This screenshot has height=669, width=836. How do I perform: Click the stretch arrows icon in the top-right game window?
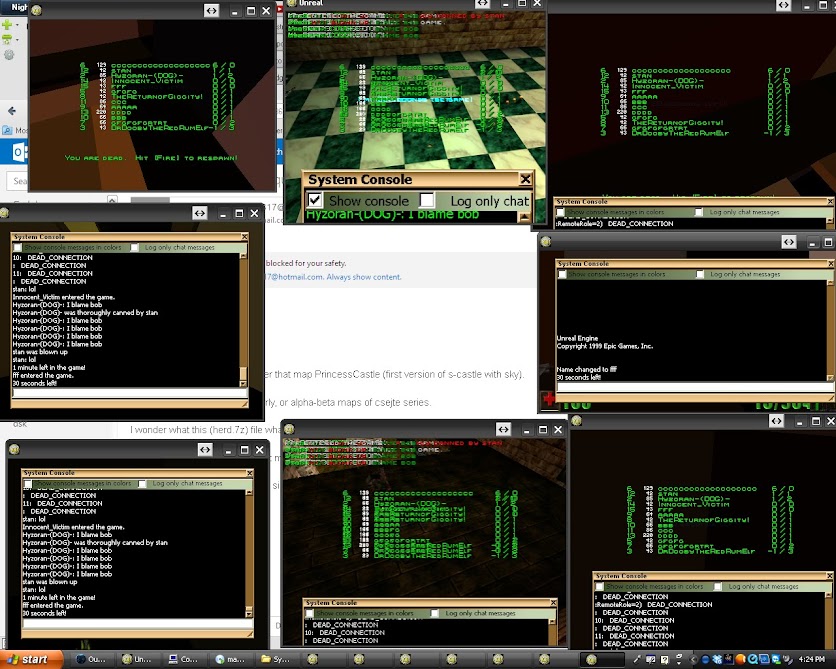click(x=783, y=5)
